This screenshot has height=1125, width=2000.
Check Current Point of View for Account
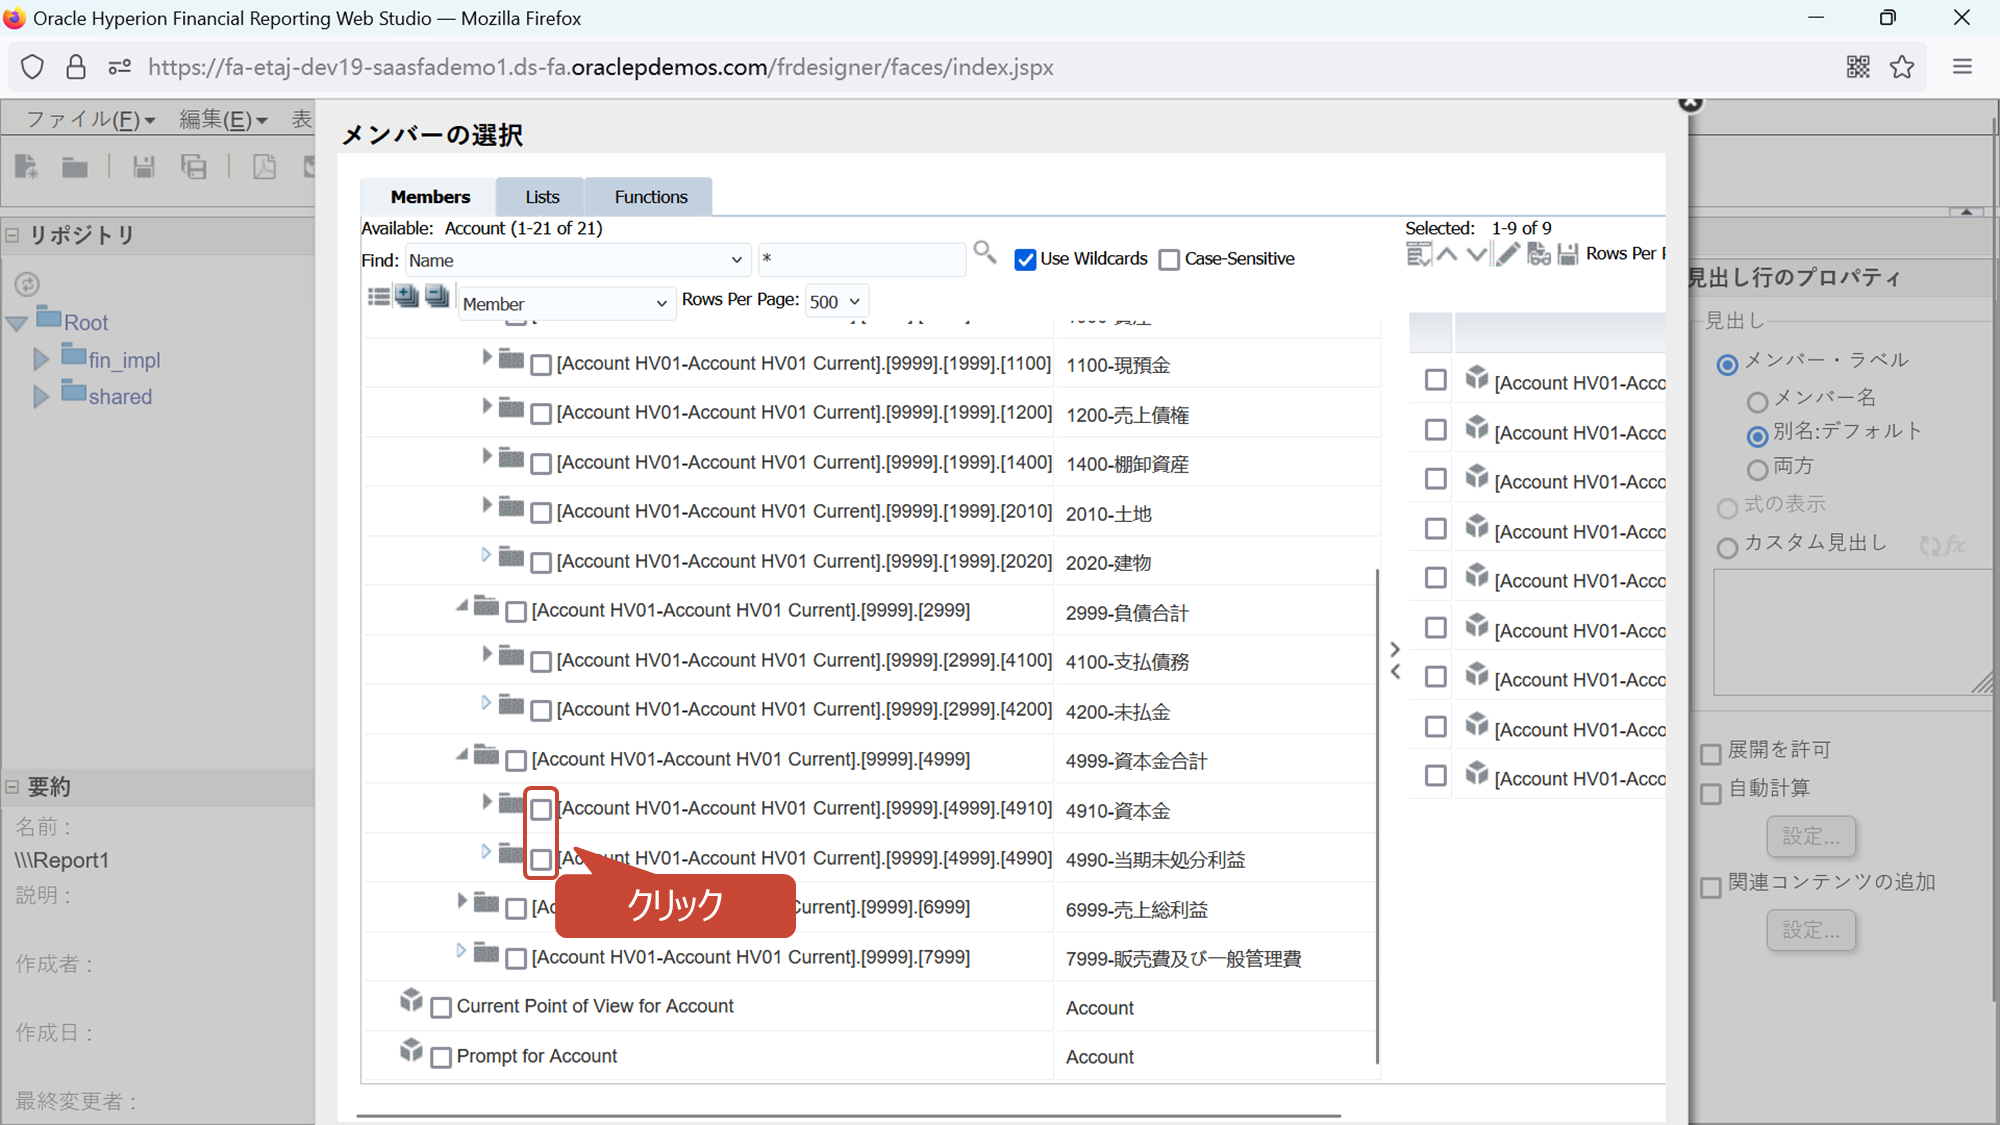[x=441, y=1008]
